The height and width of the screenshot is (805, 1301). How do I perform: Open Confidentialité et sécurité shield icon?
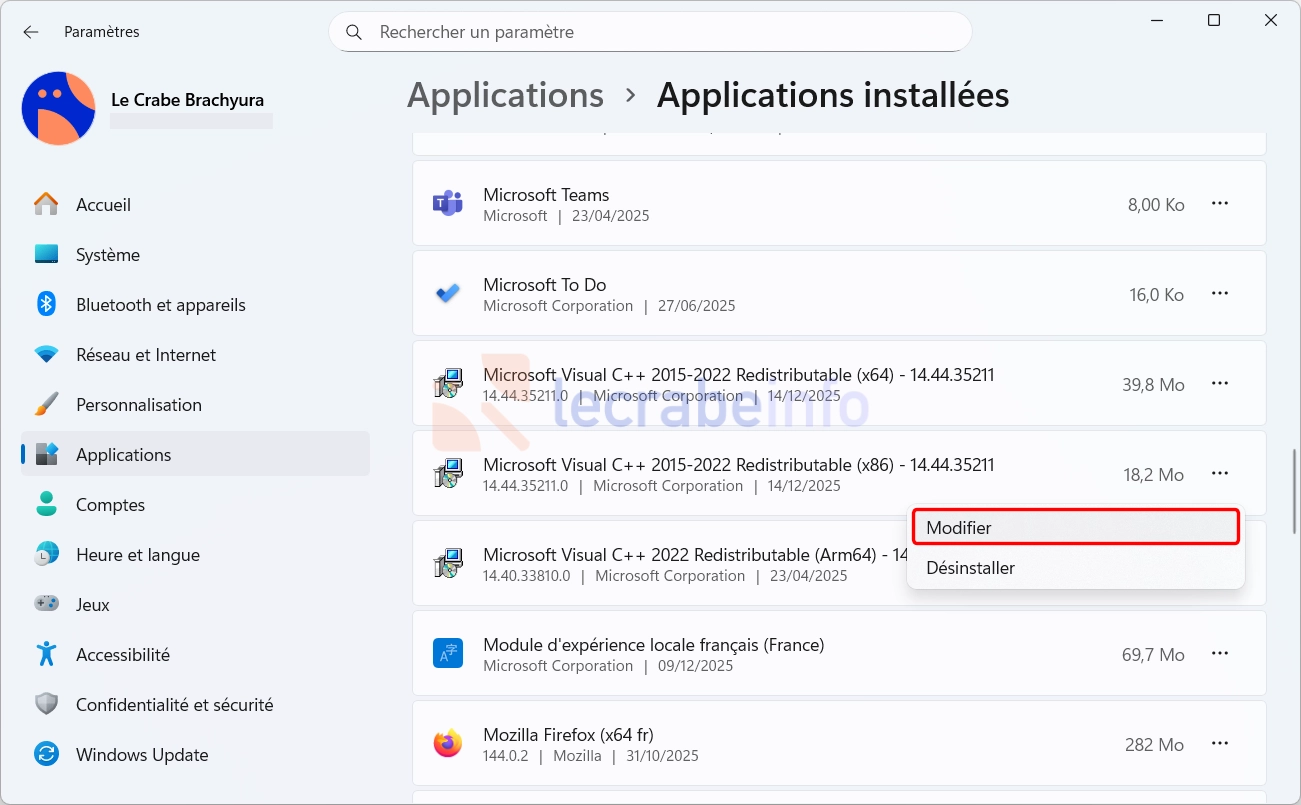tap(46, 705)
